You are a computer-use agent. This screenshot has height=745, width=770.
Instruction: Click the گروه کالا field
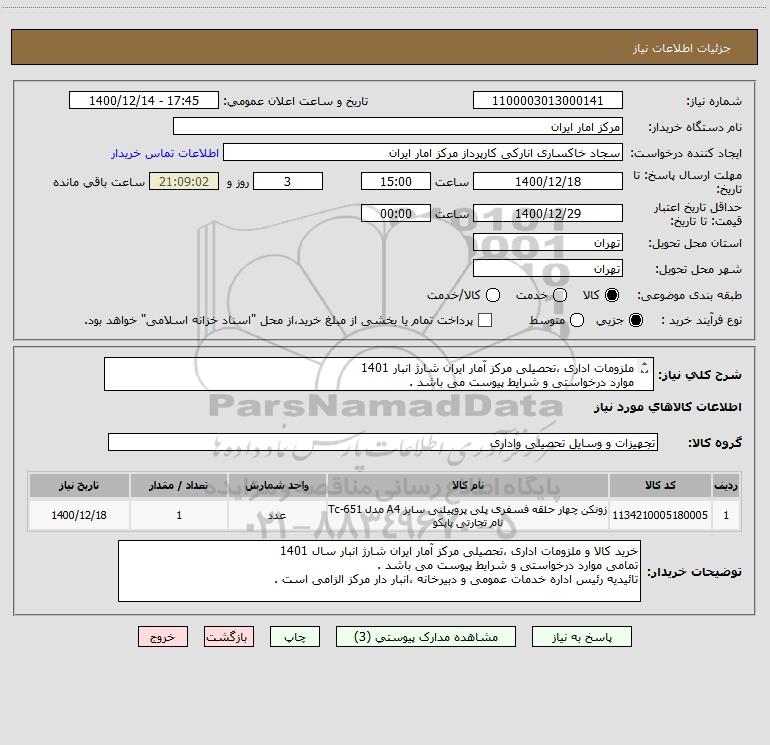click(x=383, y=442)
